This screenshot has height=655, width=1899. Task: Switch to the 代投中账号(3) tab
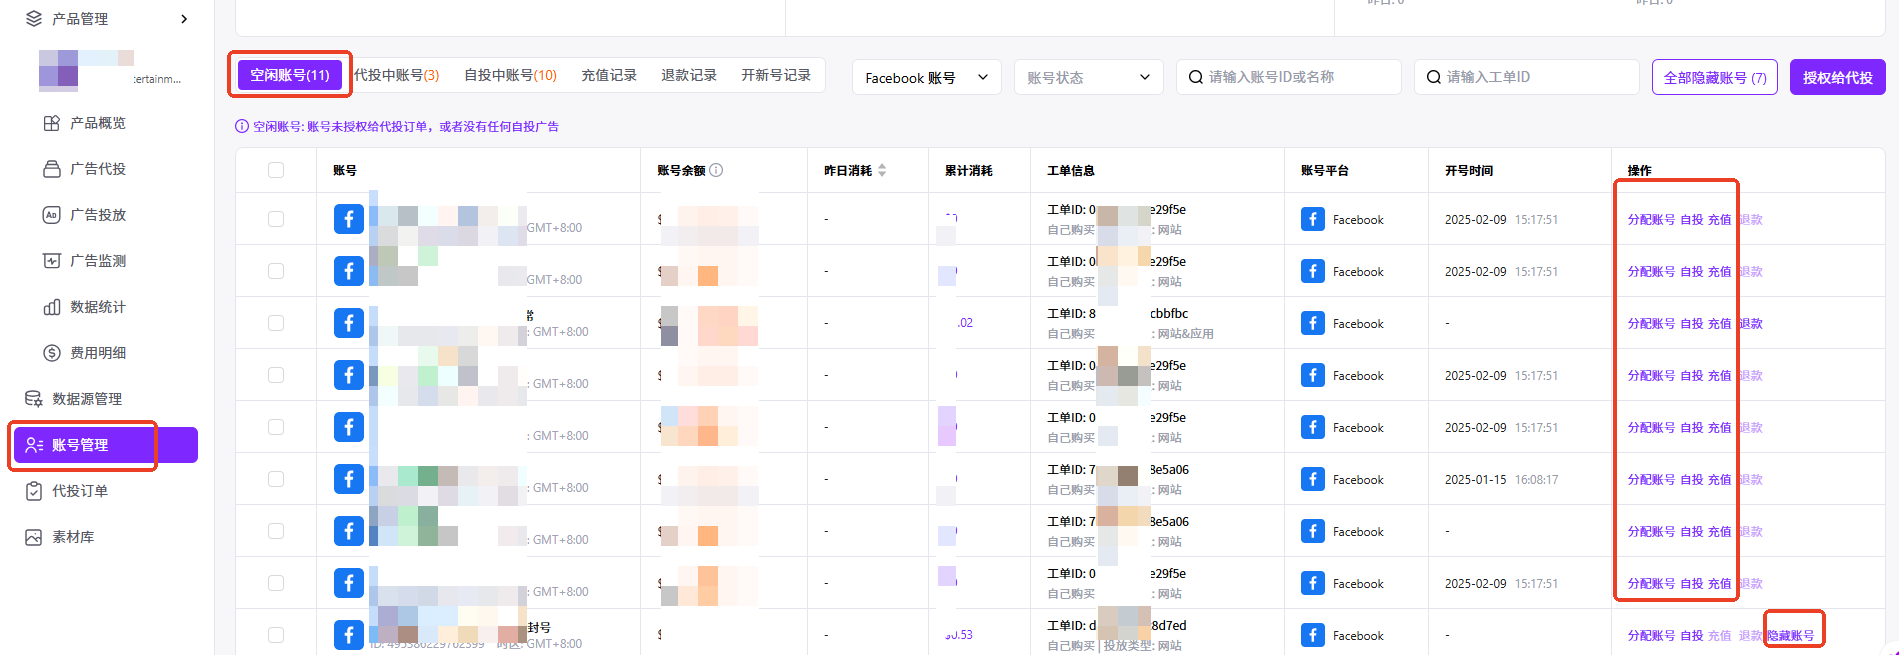(x=397, y=75)
